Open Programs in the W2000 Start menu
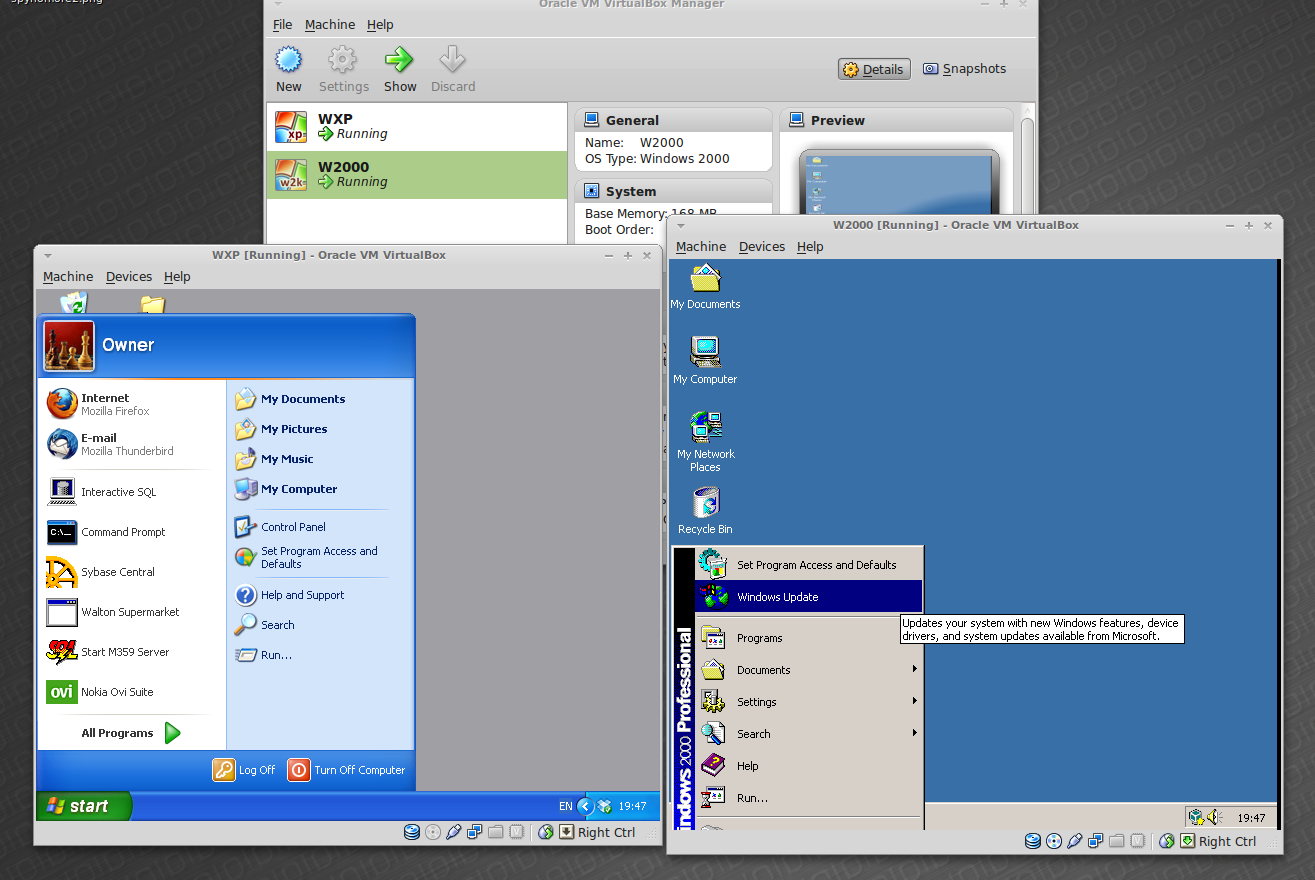The height and width of the screenshot is (880, 1315). tap(808, 638)
